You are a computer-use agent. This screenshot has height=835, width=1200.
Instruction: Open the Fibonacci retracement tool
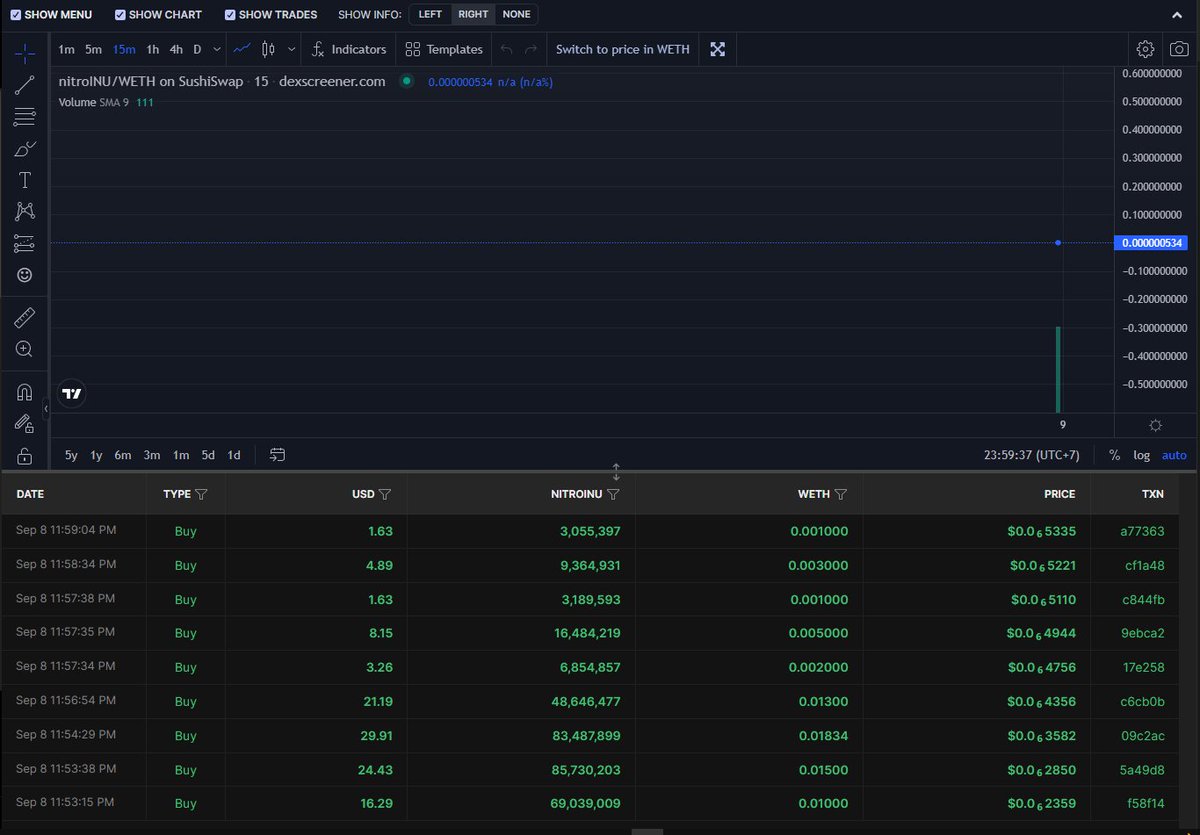[25, 117]
